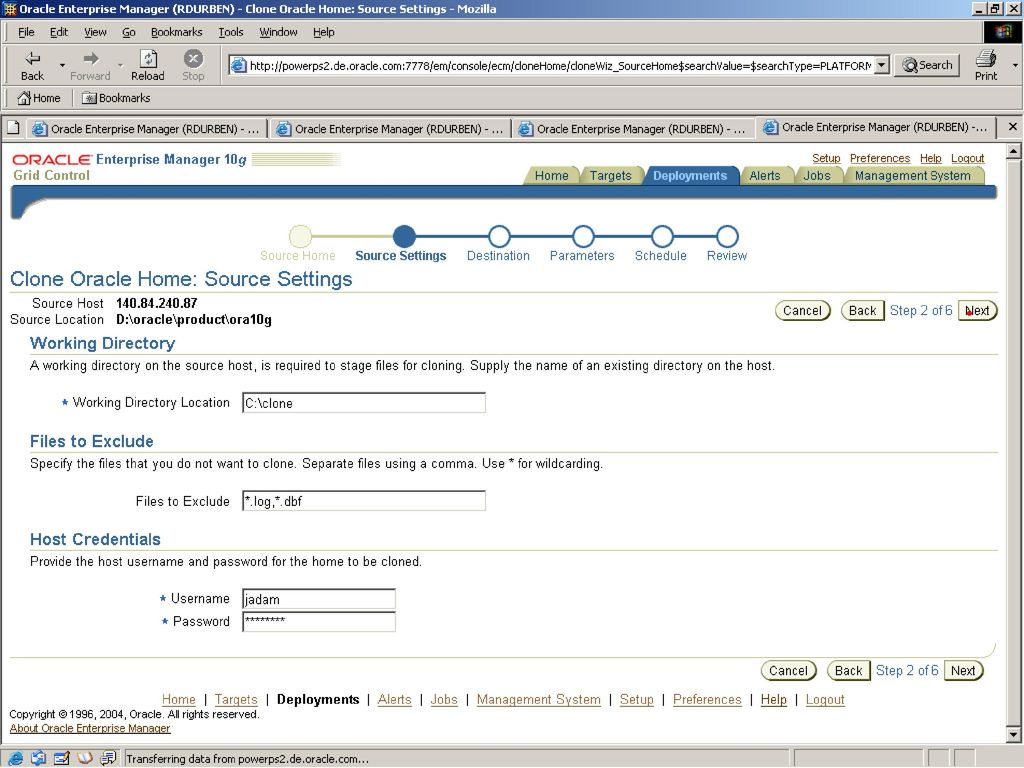Click the Setup link at top right

[x=826, y=159]
